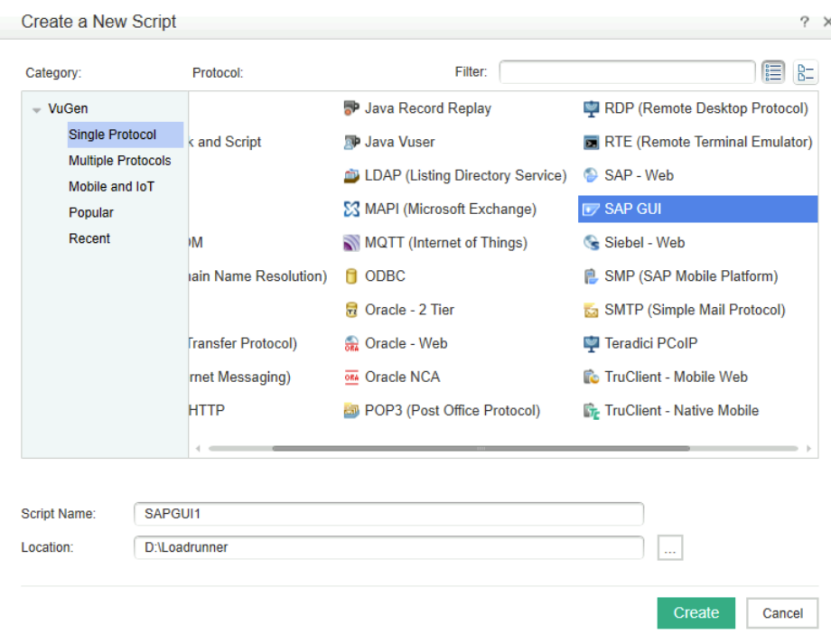
Task: Select the Siebel - Web label
Action: pos(644,243)
